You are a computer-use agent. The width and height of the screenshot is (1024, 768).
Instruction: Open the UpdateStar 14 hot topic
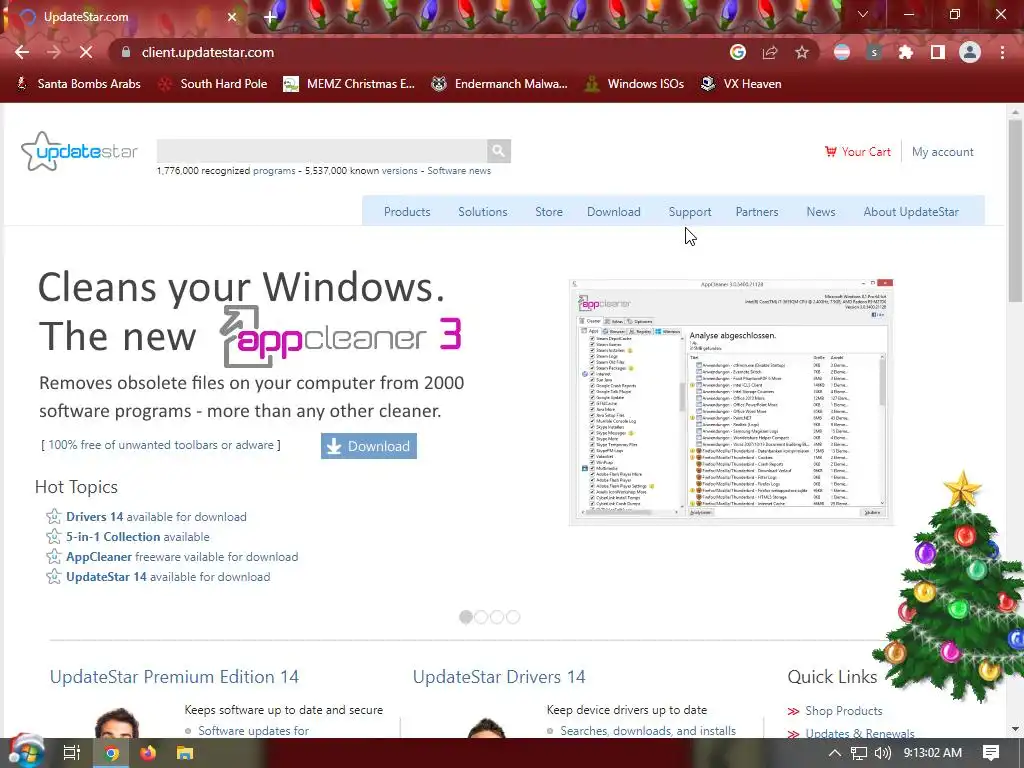[168, 577]
